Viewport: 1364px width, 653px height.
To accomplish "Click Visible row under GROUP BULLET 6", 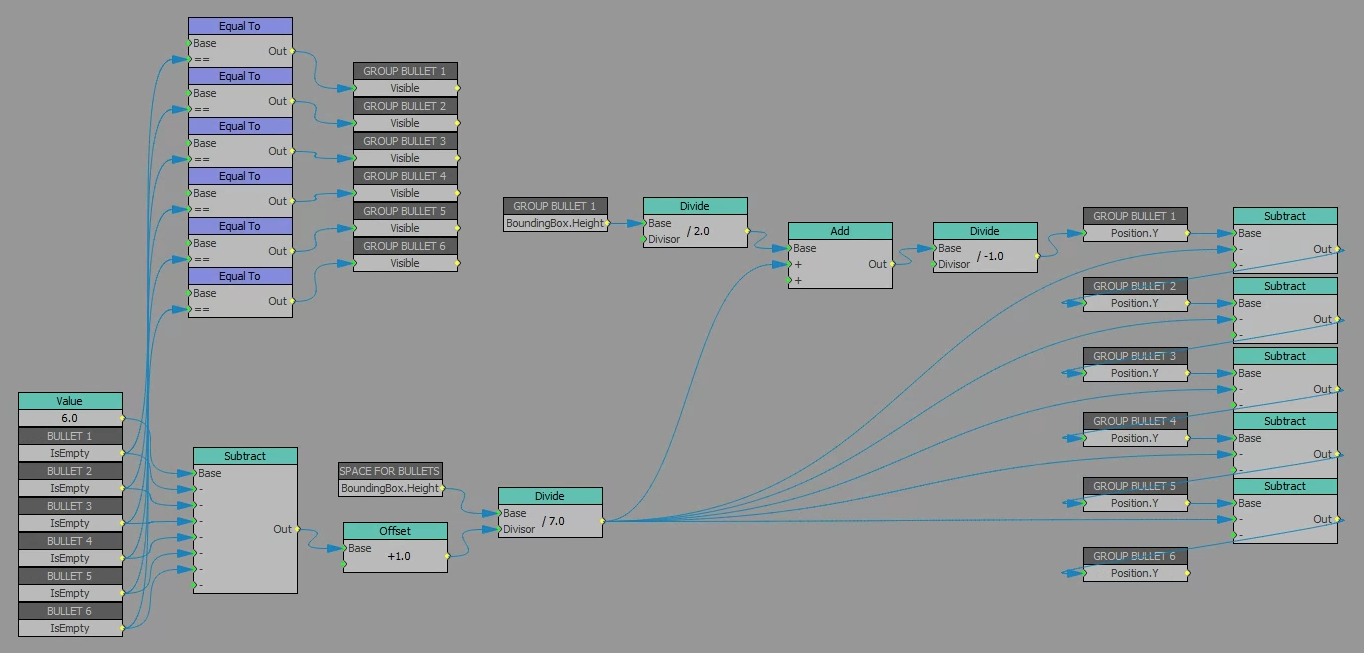I will 405,263.
